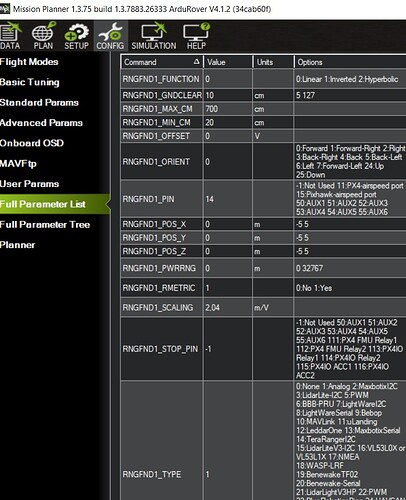406x500 pixels.
Task: Click the '0:Linear 1:Inverted 2:Hyperbolic' options
Action: point(347,79)
